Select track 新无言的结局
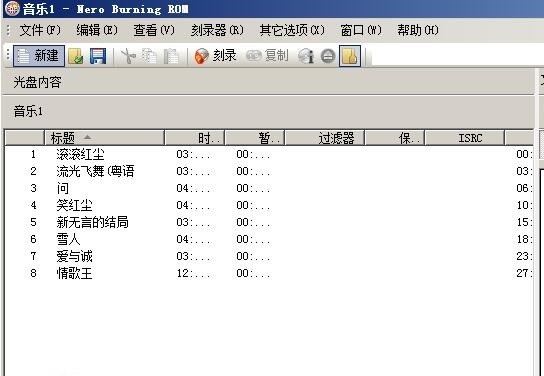The width and height of the screenshot is (544, 376). point(93,222)
